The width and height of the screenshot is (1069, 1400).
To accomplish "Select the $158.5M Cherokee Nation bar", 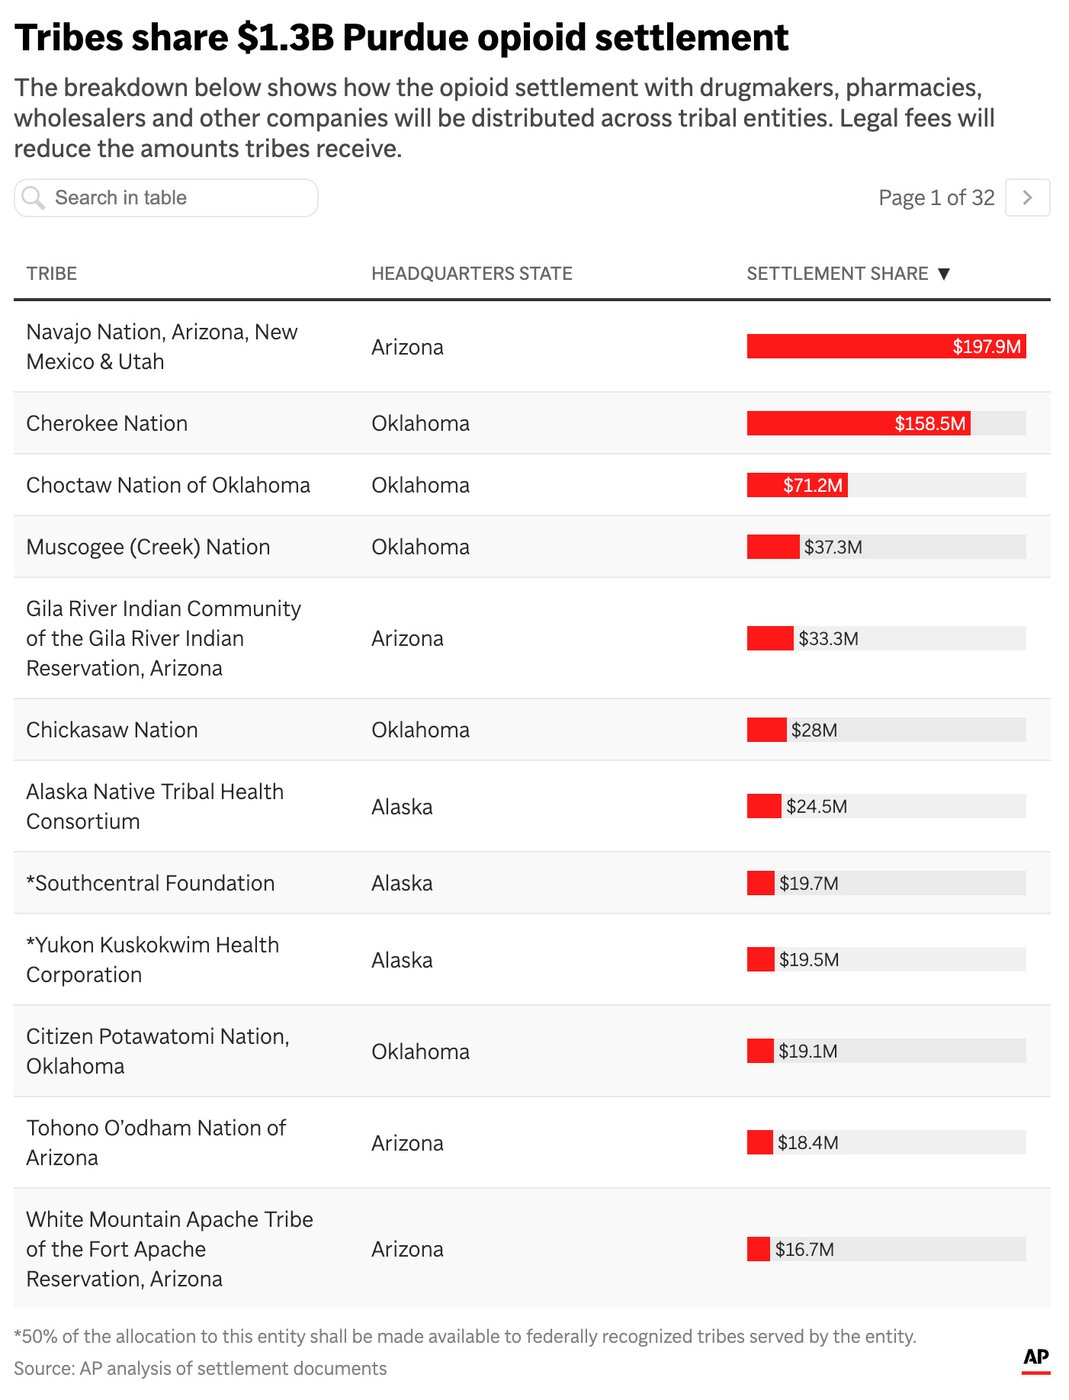I will (x=858, y=423).
